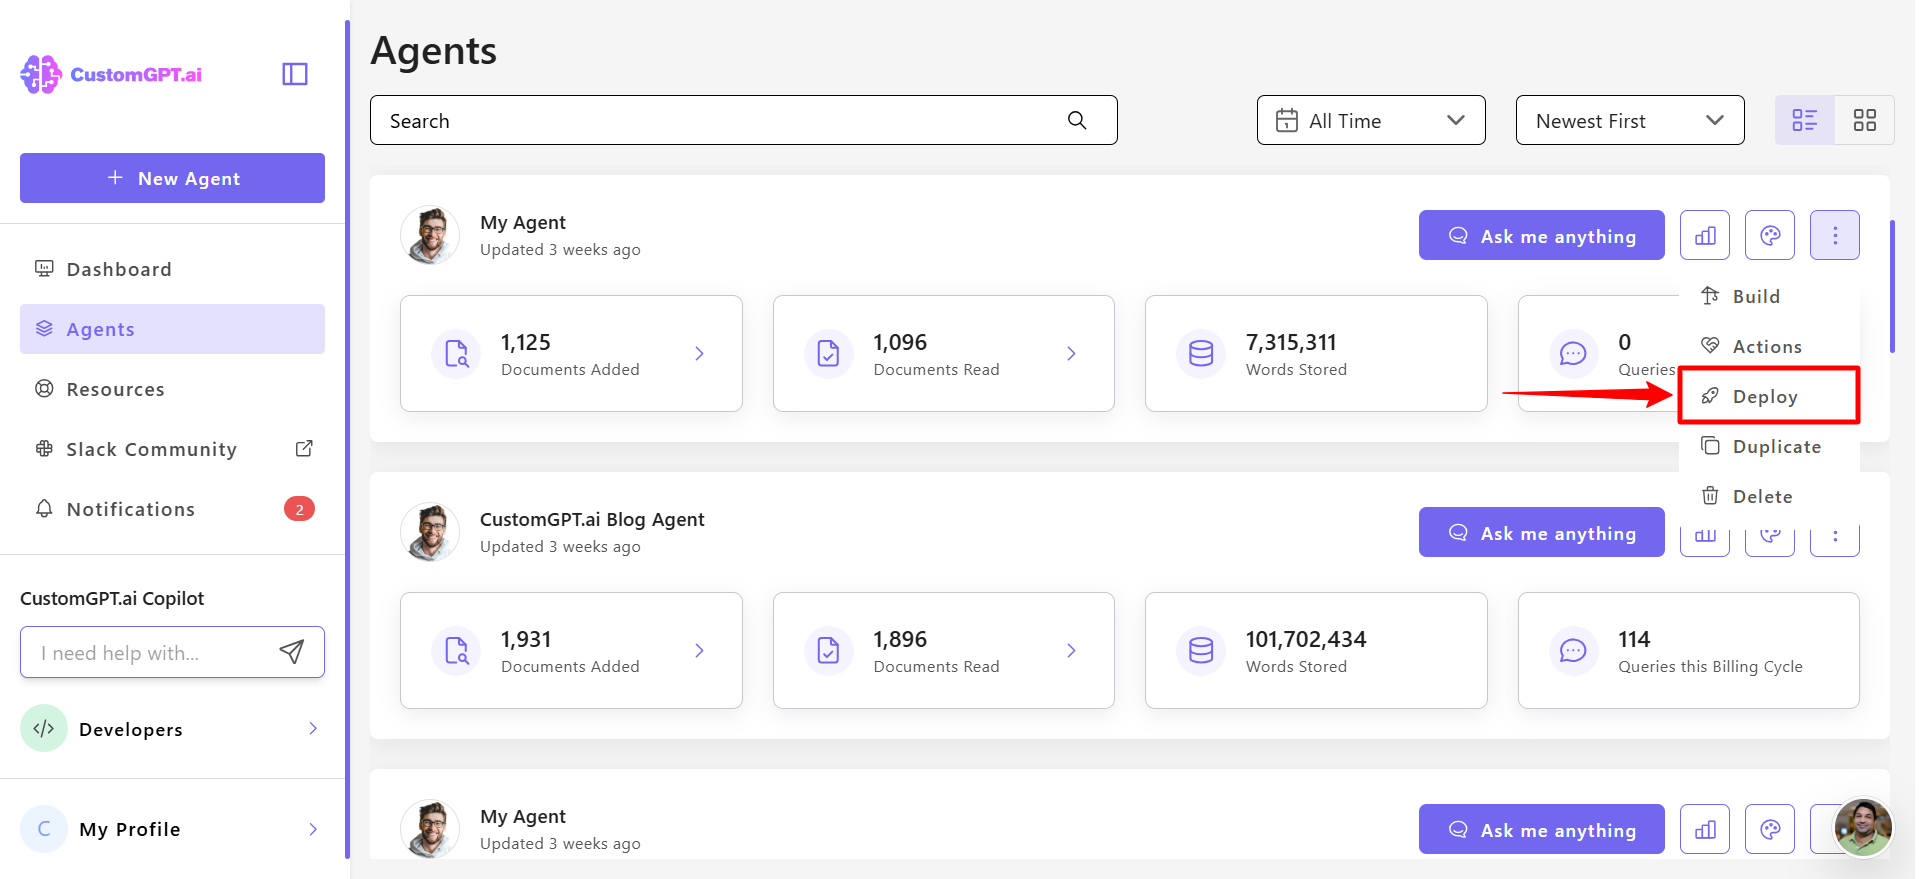Image resolution: width=1920 pixels, height=879 pixels.
Task: Click the 1,125 Documents Added icon
Action: click(456, 353)
